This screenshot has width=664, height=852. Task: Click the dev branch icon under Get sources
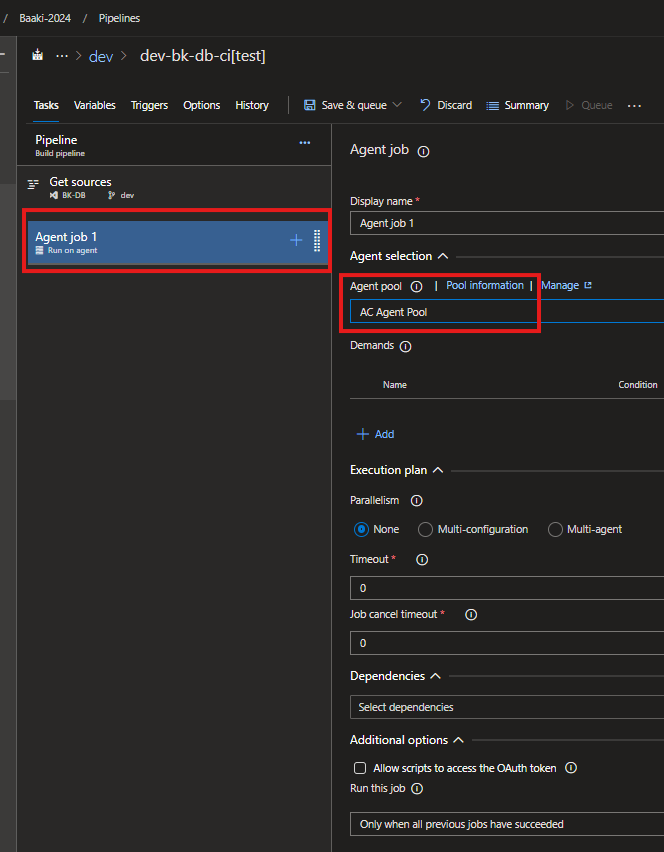[x=111, y=195]
